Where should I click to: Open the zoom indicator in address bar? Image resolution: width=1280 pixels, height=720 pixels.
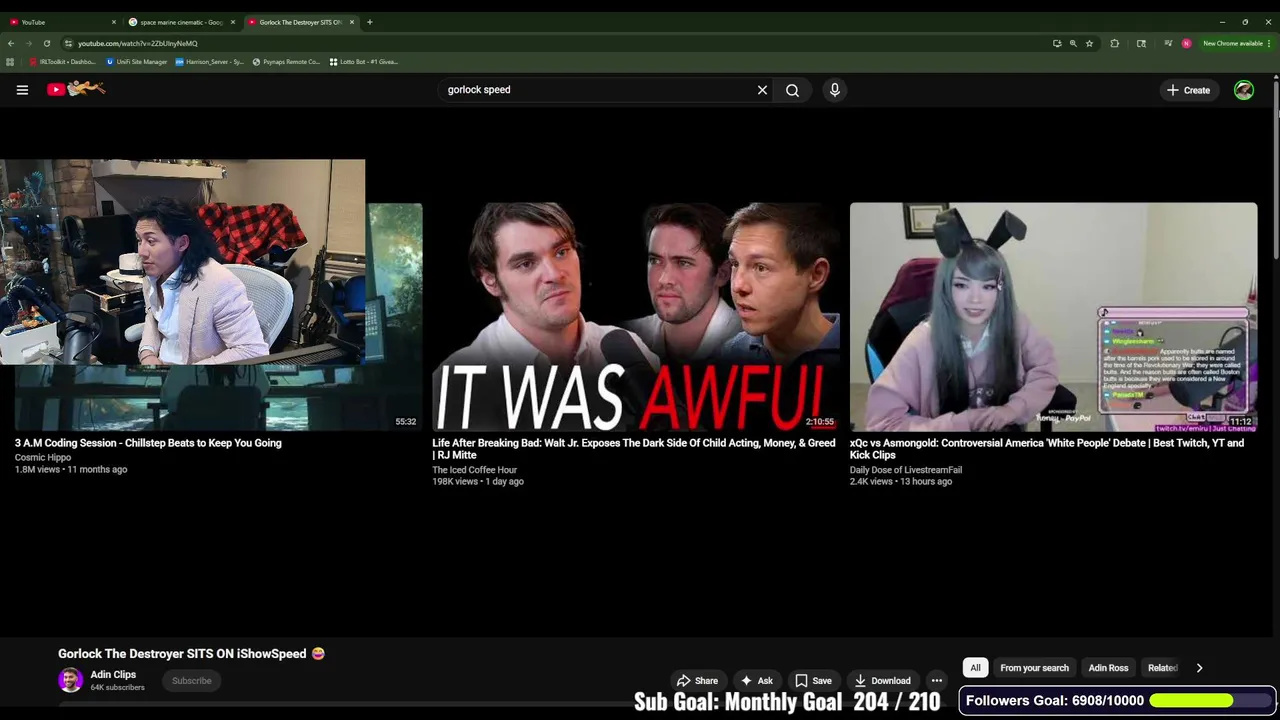[x=1073, y=43]
